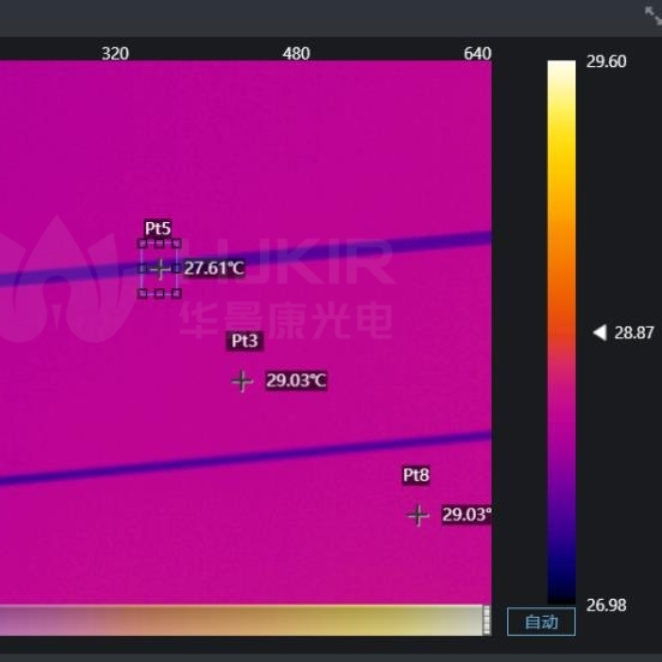Viewport: 662px width, 662px height.
Task: Click the Pt3 29.03°C temperature reading
Action: [296, 381]
